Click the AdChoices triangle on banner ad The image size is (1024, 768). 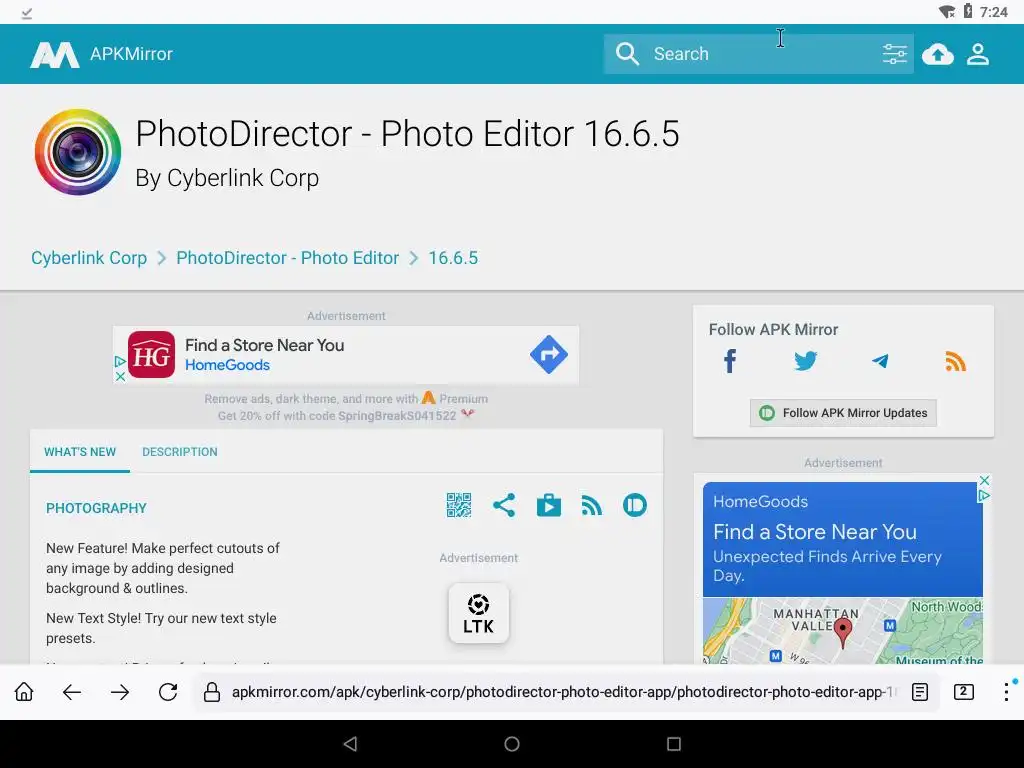(x=120, y=360)
